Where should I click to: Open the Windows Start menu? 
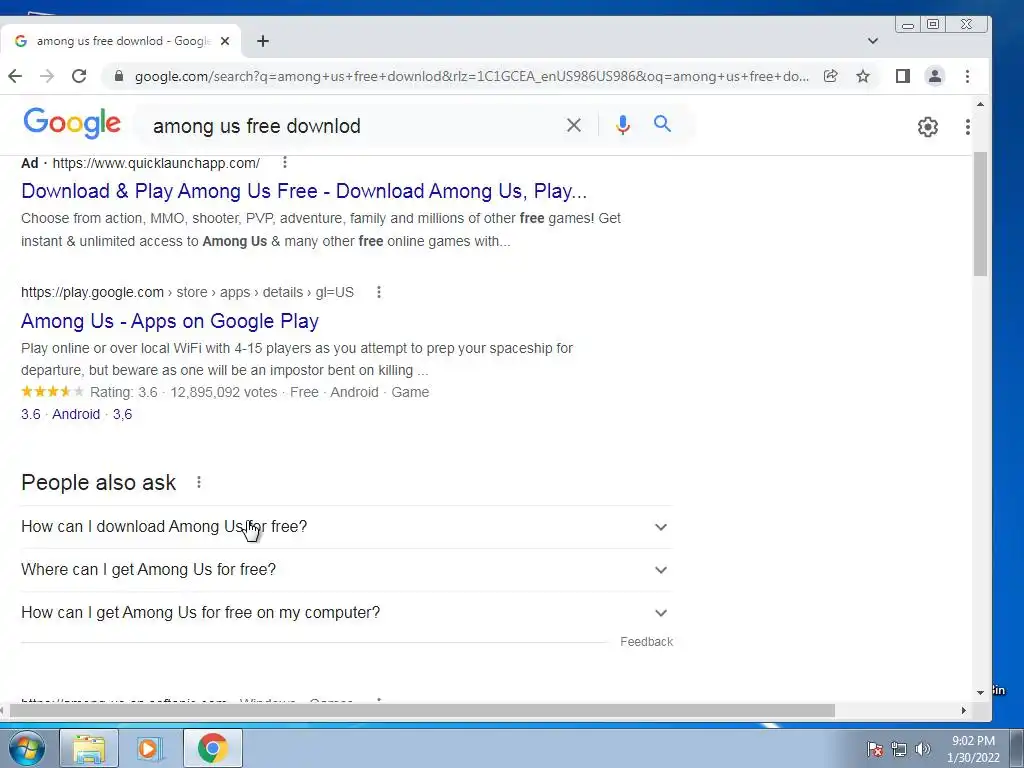(x=26, y=748)
